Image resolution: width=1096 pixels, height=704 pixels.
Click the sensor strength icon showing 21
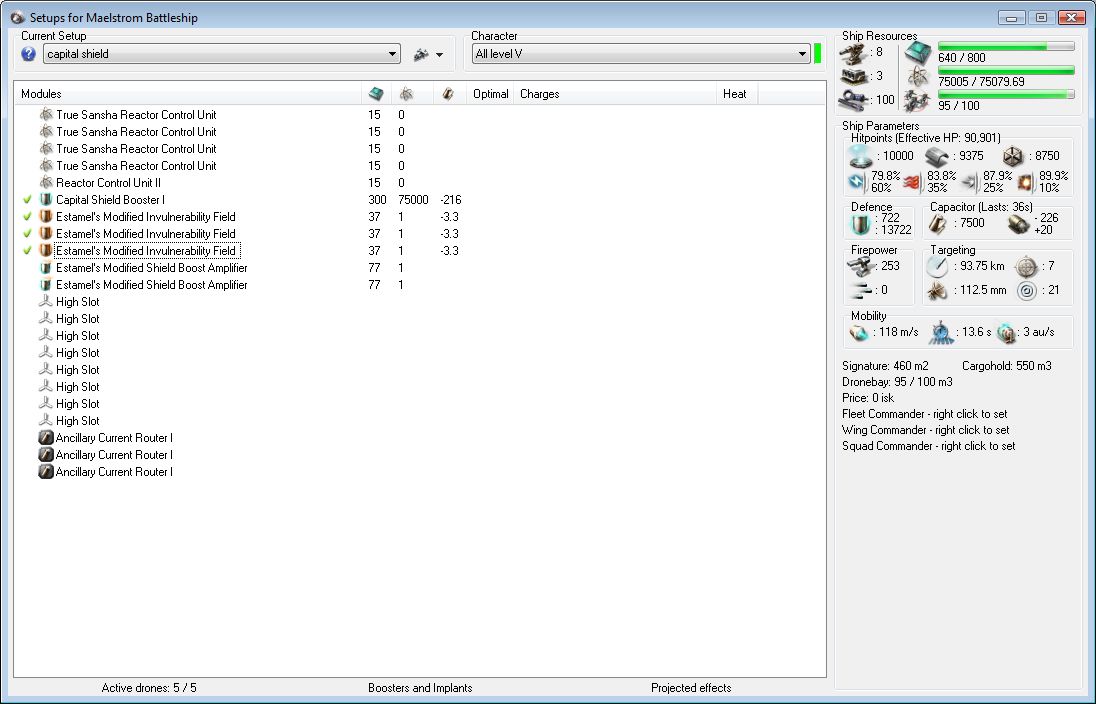pos(1026,291)
